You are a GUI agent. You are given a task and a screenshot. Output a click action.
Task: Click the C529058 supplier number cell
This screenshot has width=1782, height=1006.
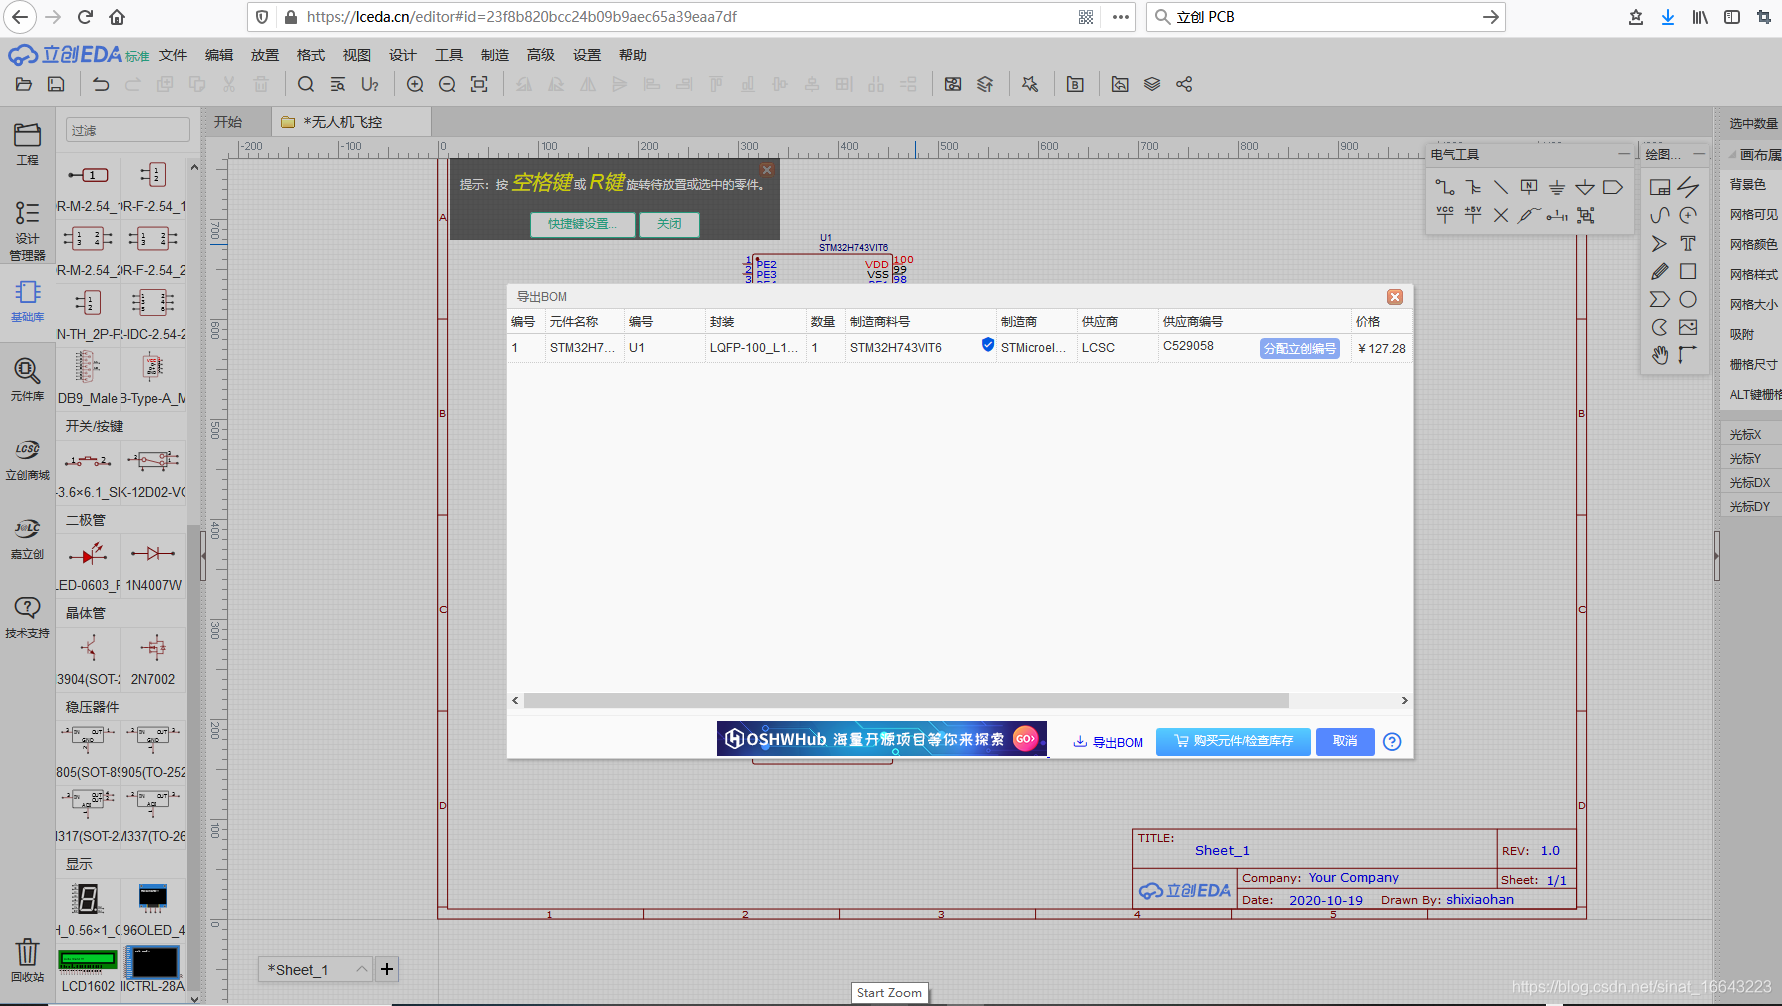[x=1188, y=346]
